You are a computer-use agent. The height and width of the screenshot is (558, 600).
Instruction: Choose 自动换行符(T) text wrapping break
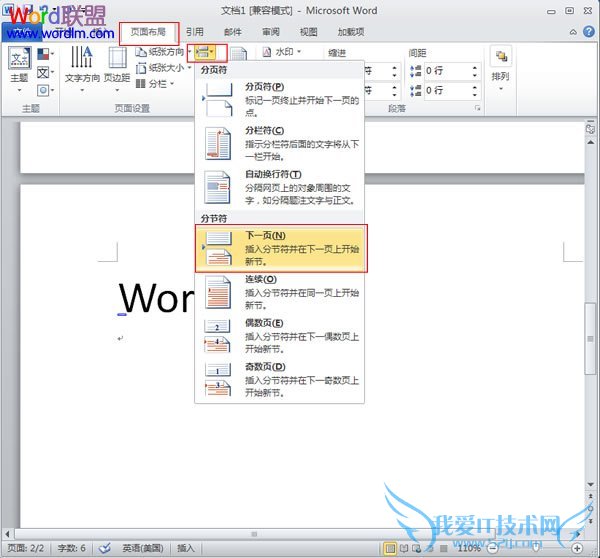point(280,187)
